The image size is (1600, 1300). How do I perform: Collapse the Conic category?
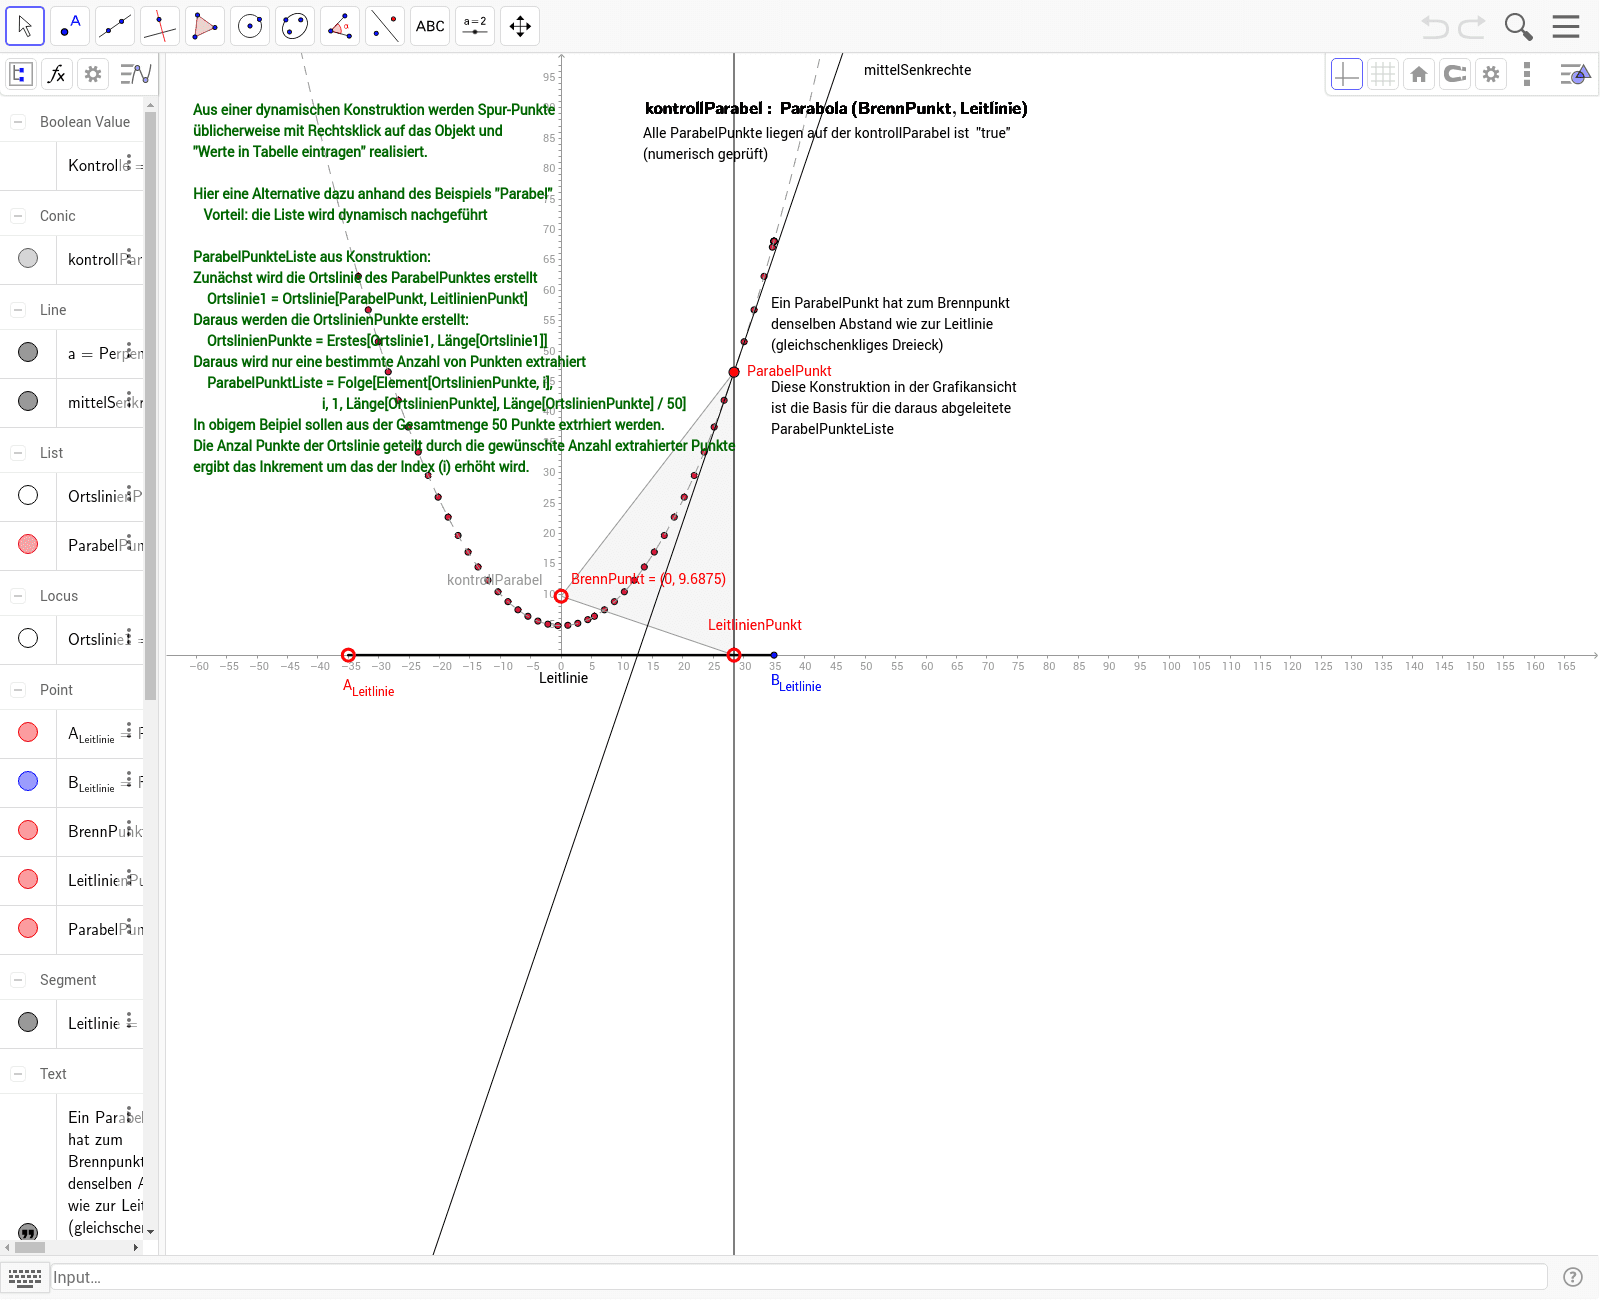tap(18, 216)
